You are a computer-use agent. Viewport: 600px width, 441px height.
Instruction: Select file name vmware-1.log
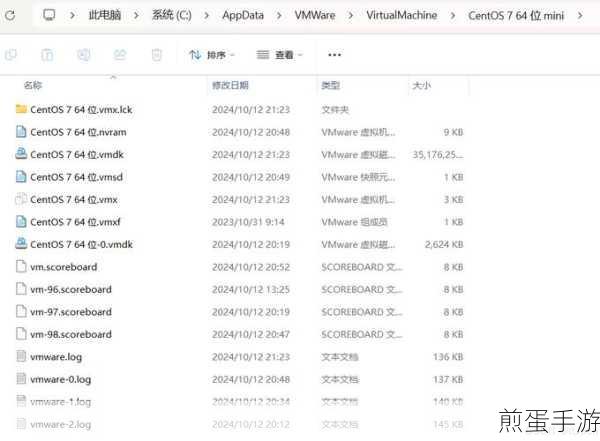(x=60, y=402)
